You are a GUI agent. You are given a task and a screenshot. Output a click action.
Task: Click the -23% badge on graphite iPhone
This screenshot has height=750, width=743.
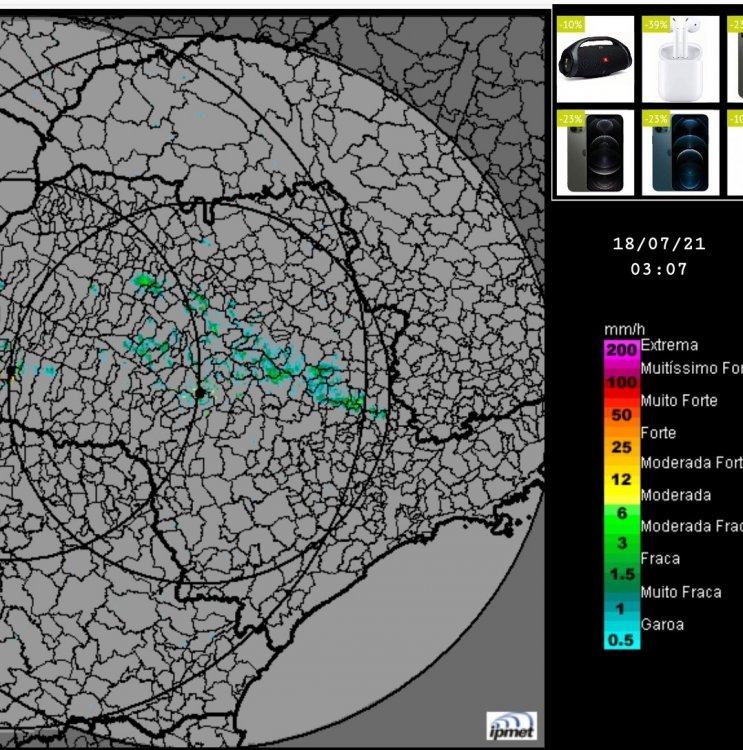(x=569, y=118)
